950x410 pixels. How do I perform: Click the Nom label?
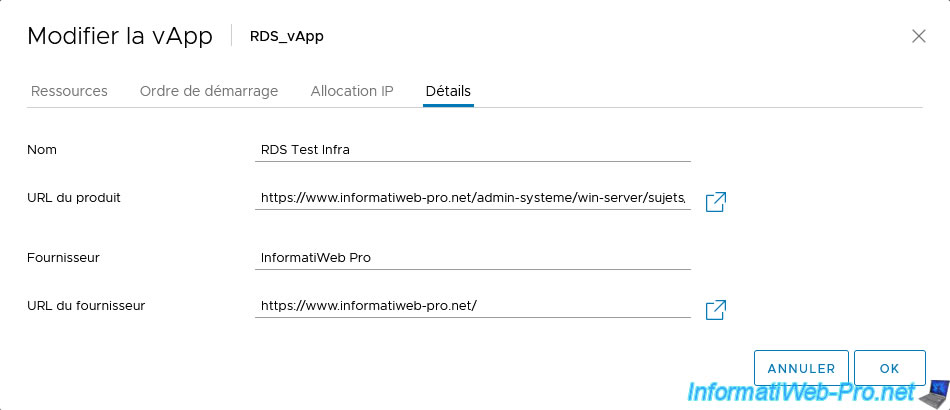42,150
